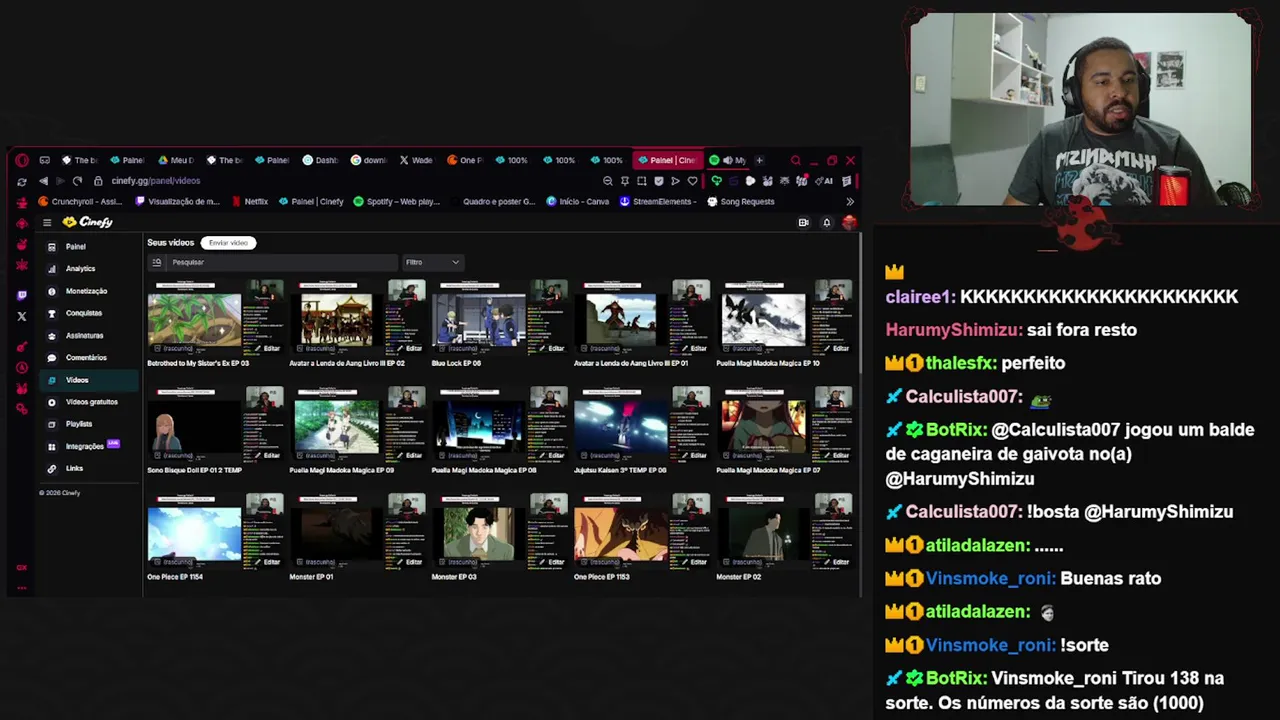Open the Filtro dropdown
1280x720 pixels.
pyautogui.click(x=432, y=262)
